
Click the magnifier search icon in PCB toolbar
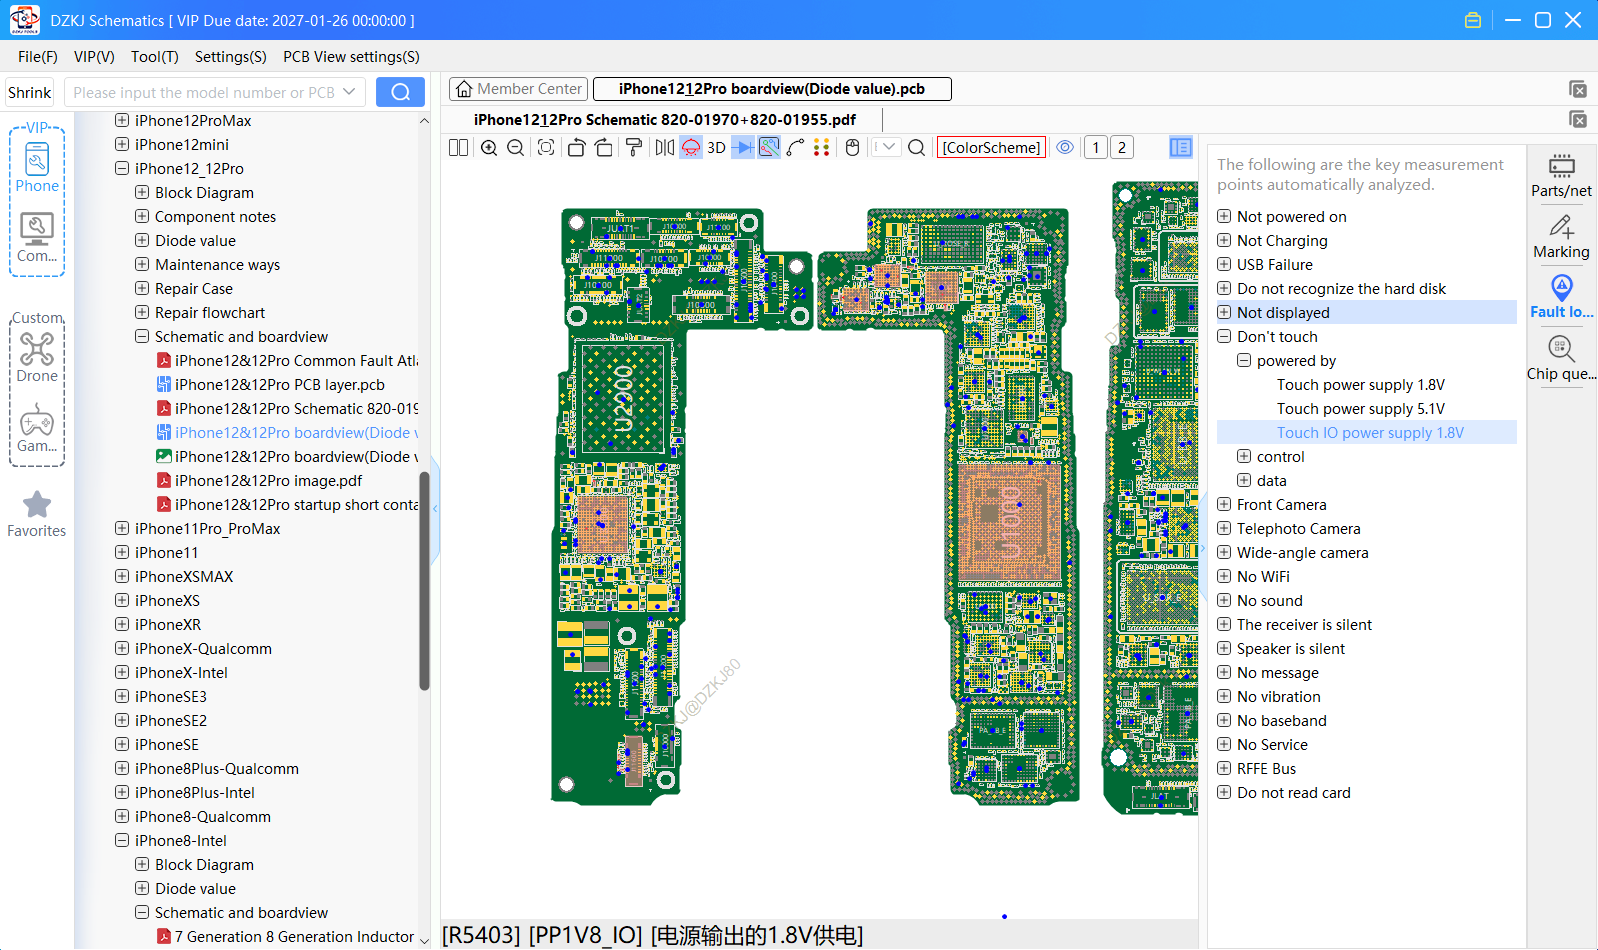[916, 147]
